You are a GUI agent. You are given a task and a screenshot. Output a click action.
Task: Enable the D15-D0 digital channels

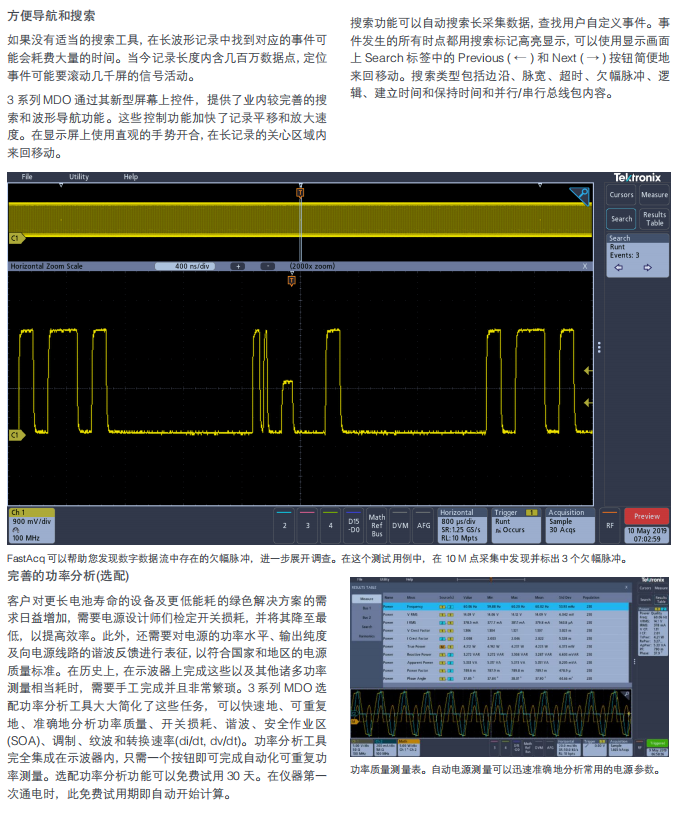pos(354,526)
